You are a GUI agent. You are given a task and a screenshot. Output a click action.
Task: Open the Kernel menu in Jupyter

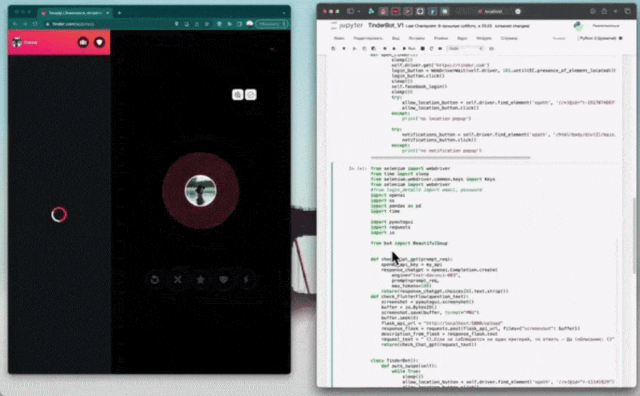point(462,38)
